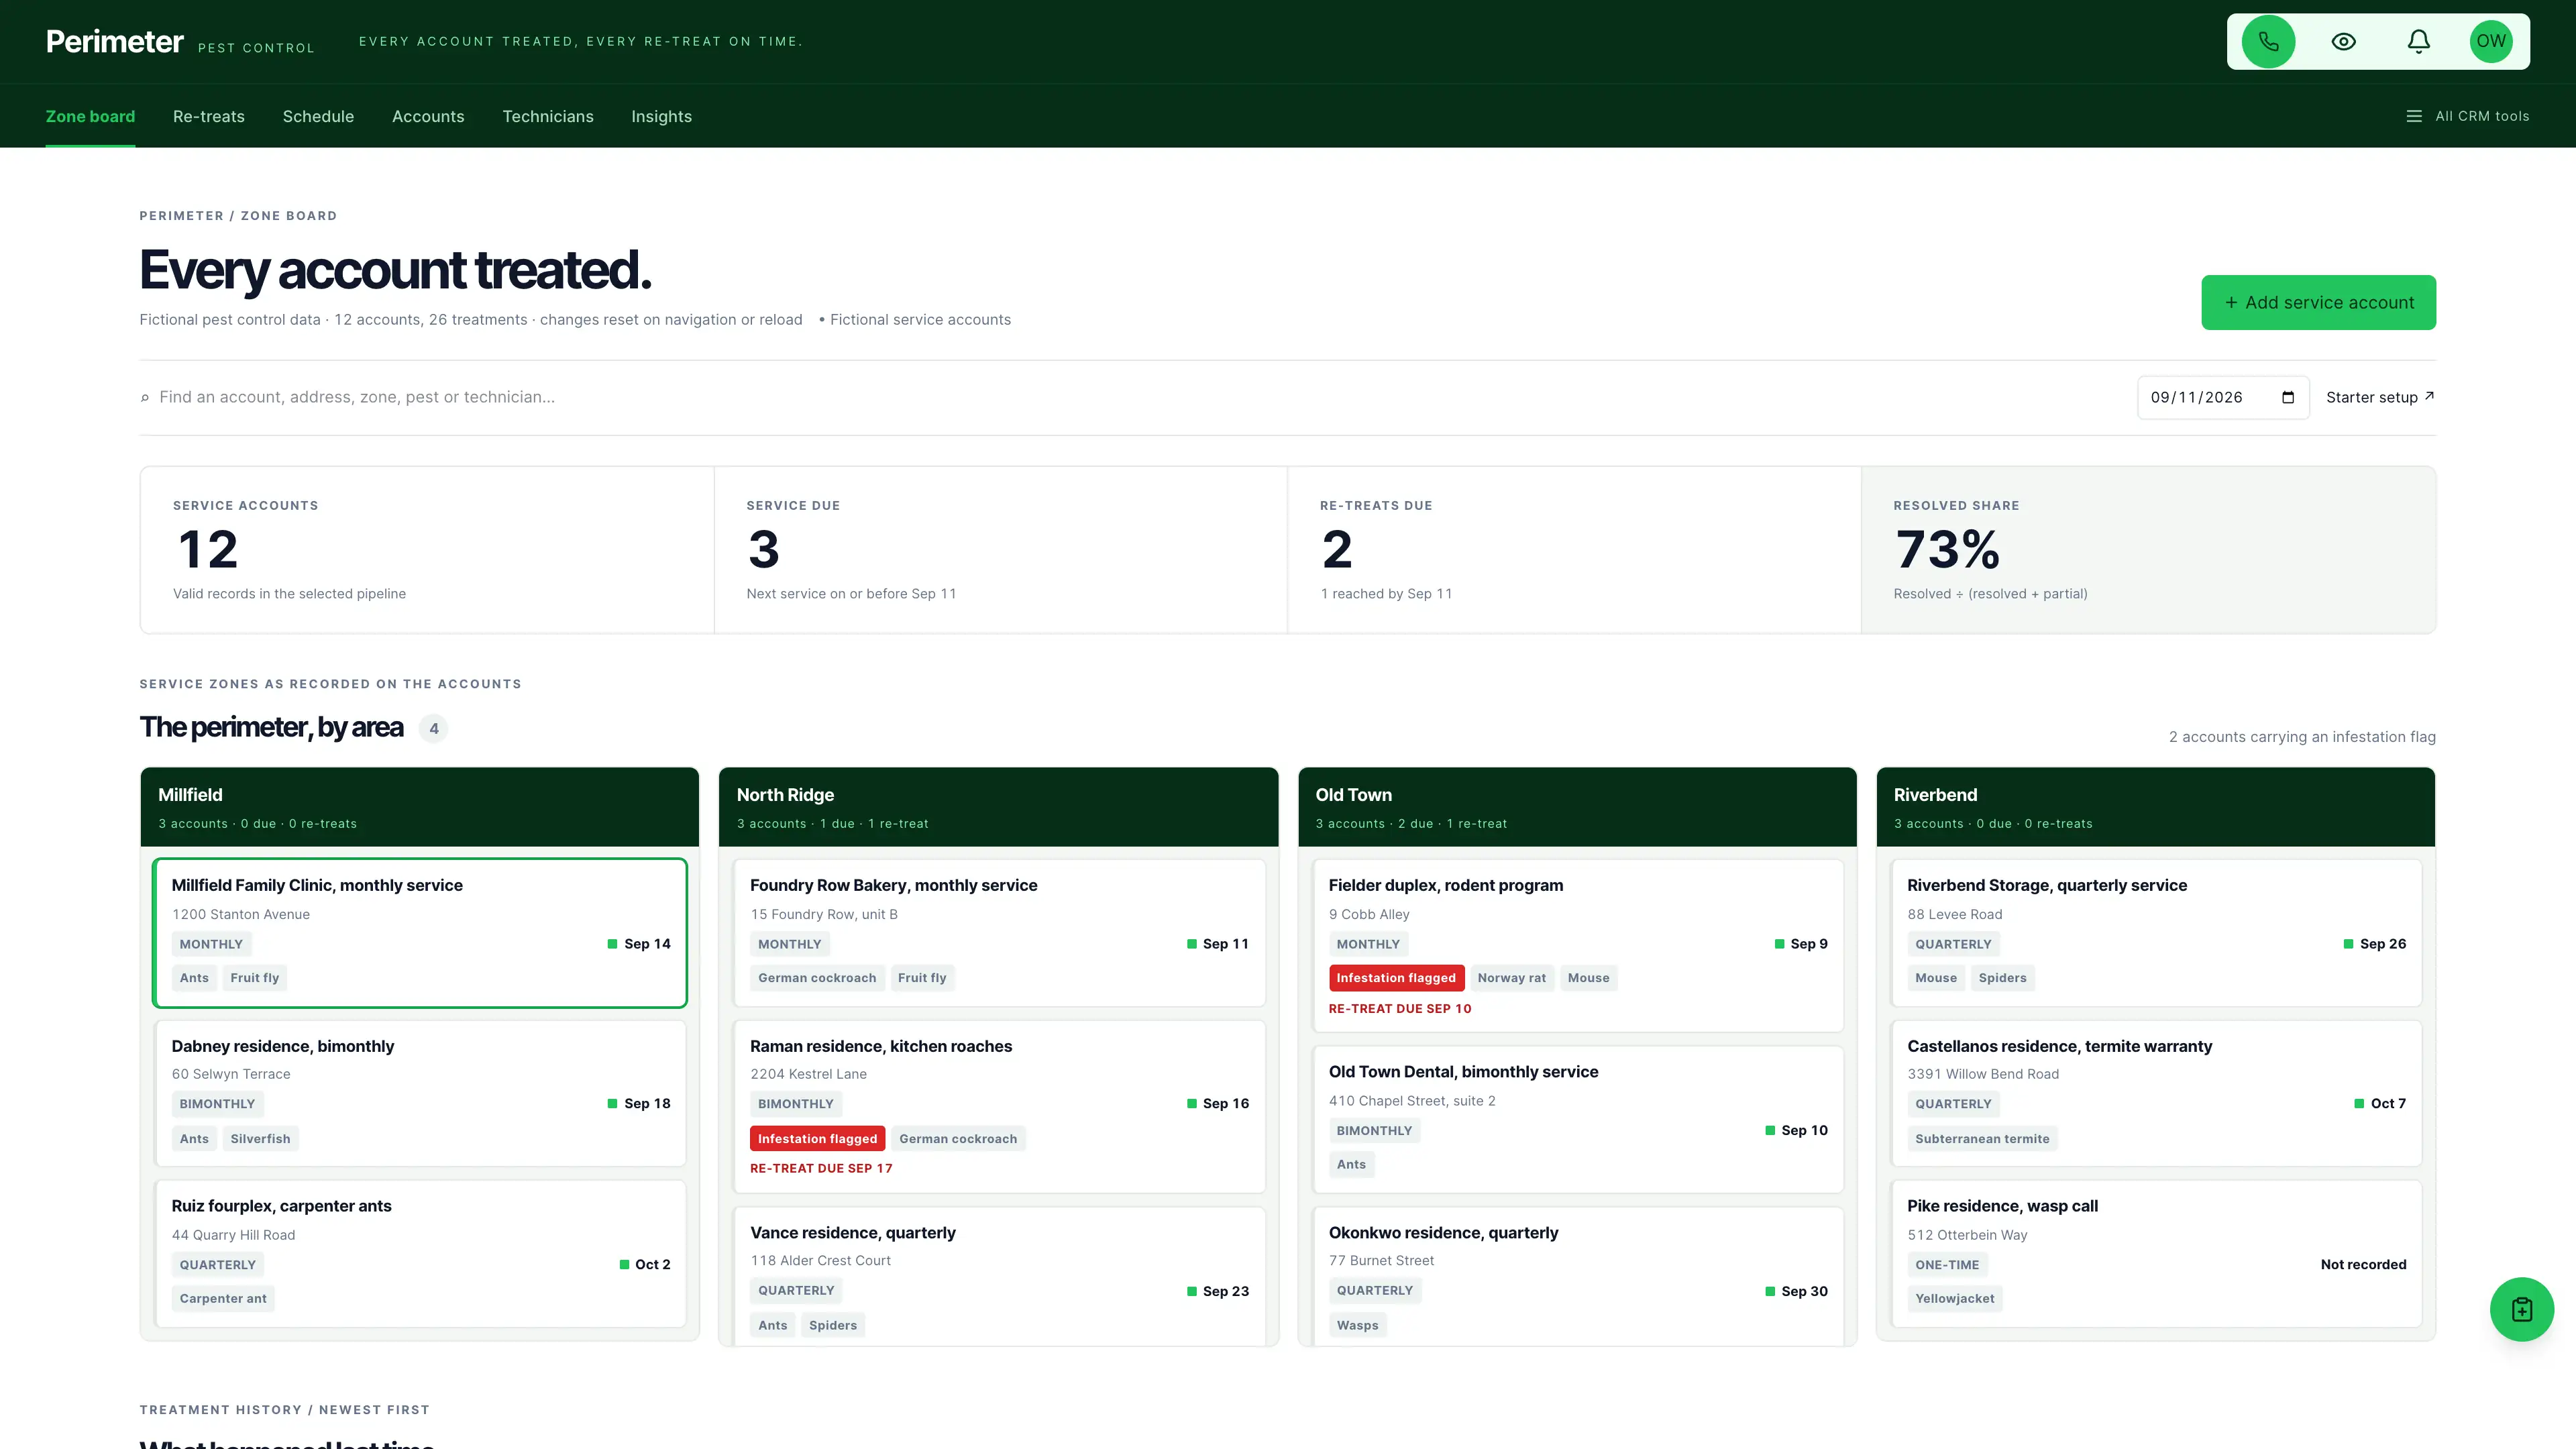
Task: Open Okonkwo residence, quarterly card
Action: tap(1578, 1276)
